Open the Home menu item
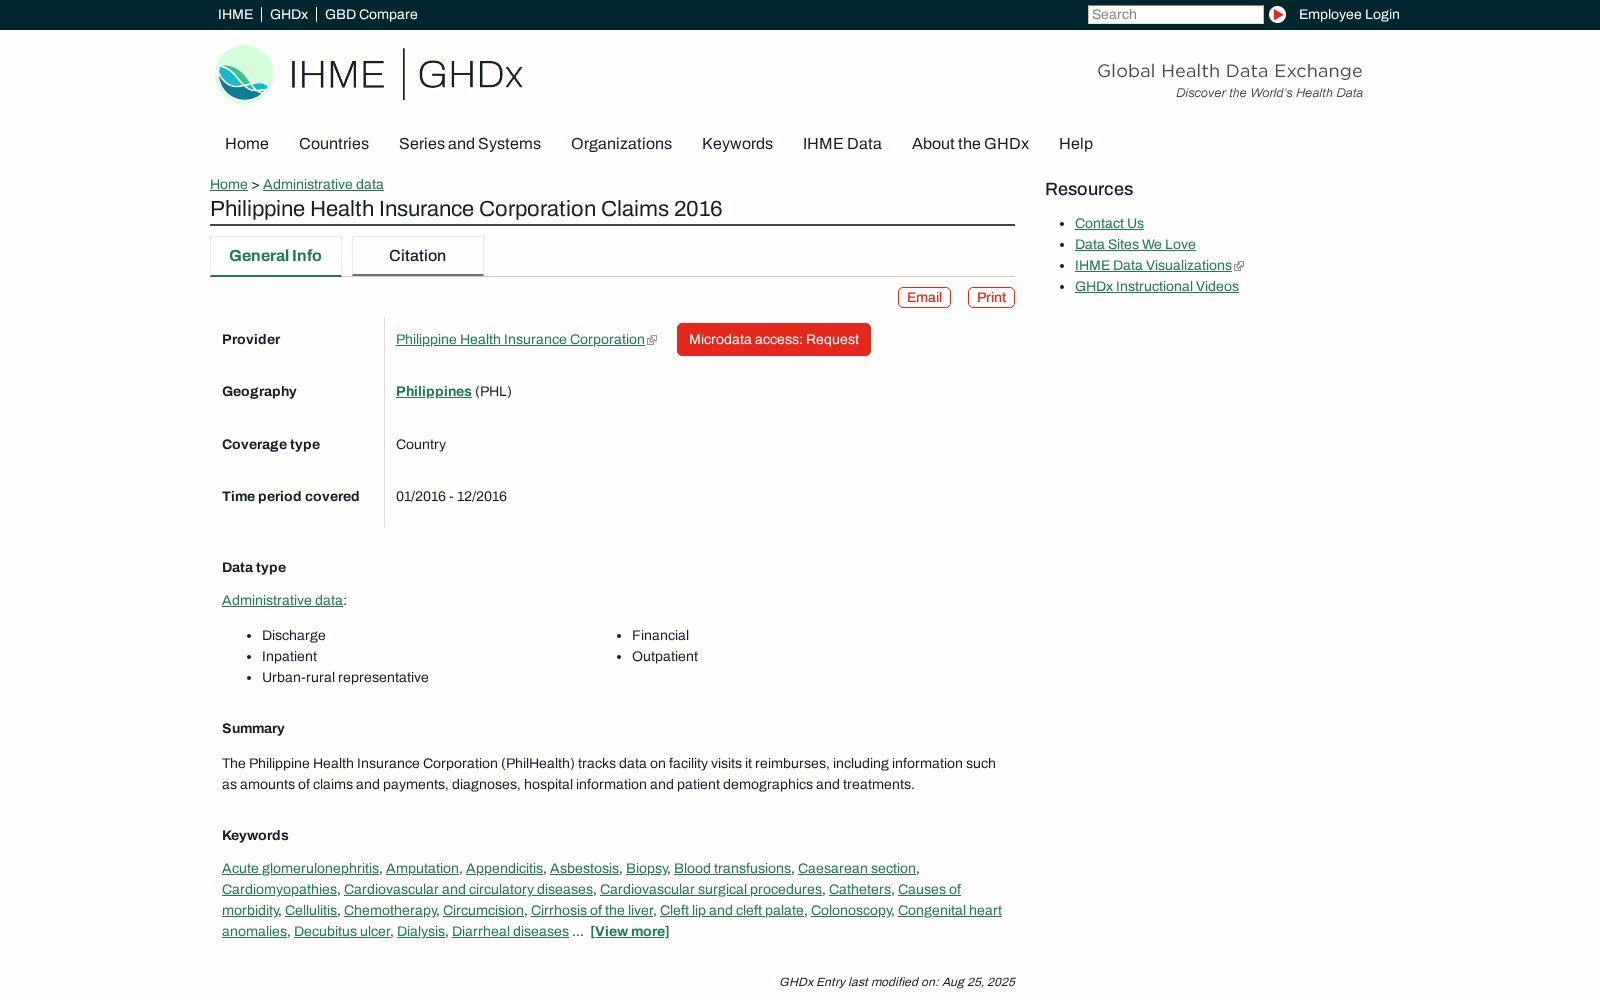The height and width of the screenshot is (1000, 1600). (x=247, y=144)
